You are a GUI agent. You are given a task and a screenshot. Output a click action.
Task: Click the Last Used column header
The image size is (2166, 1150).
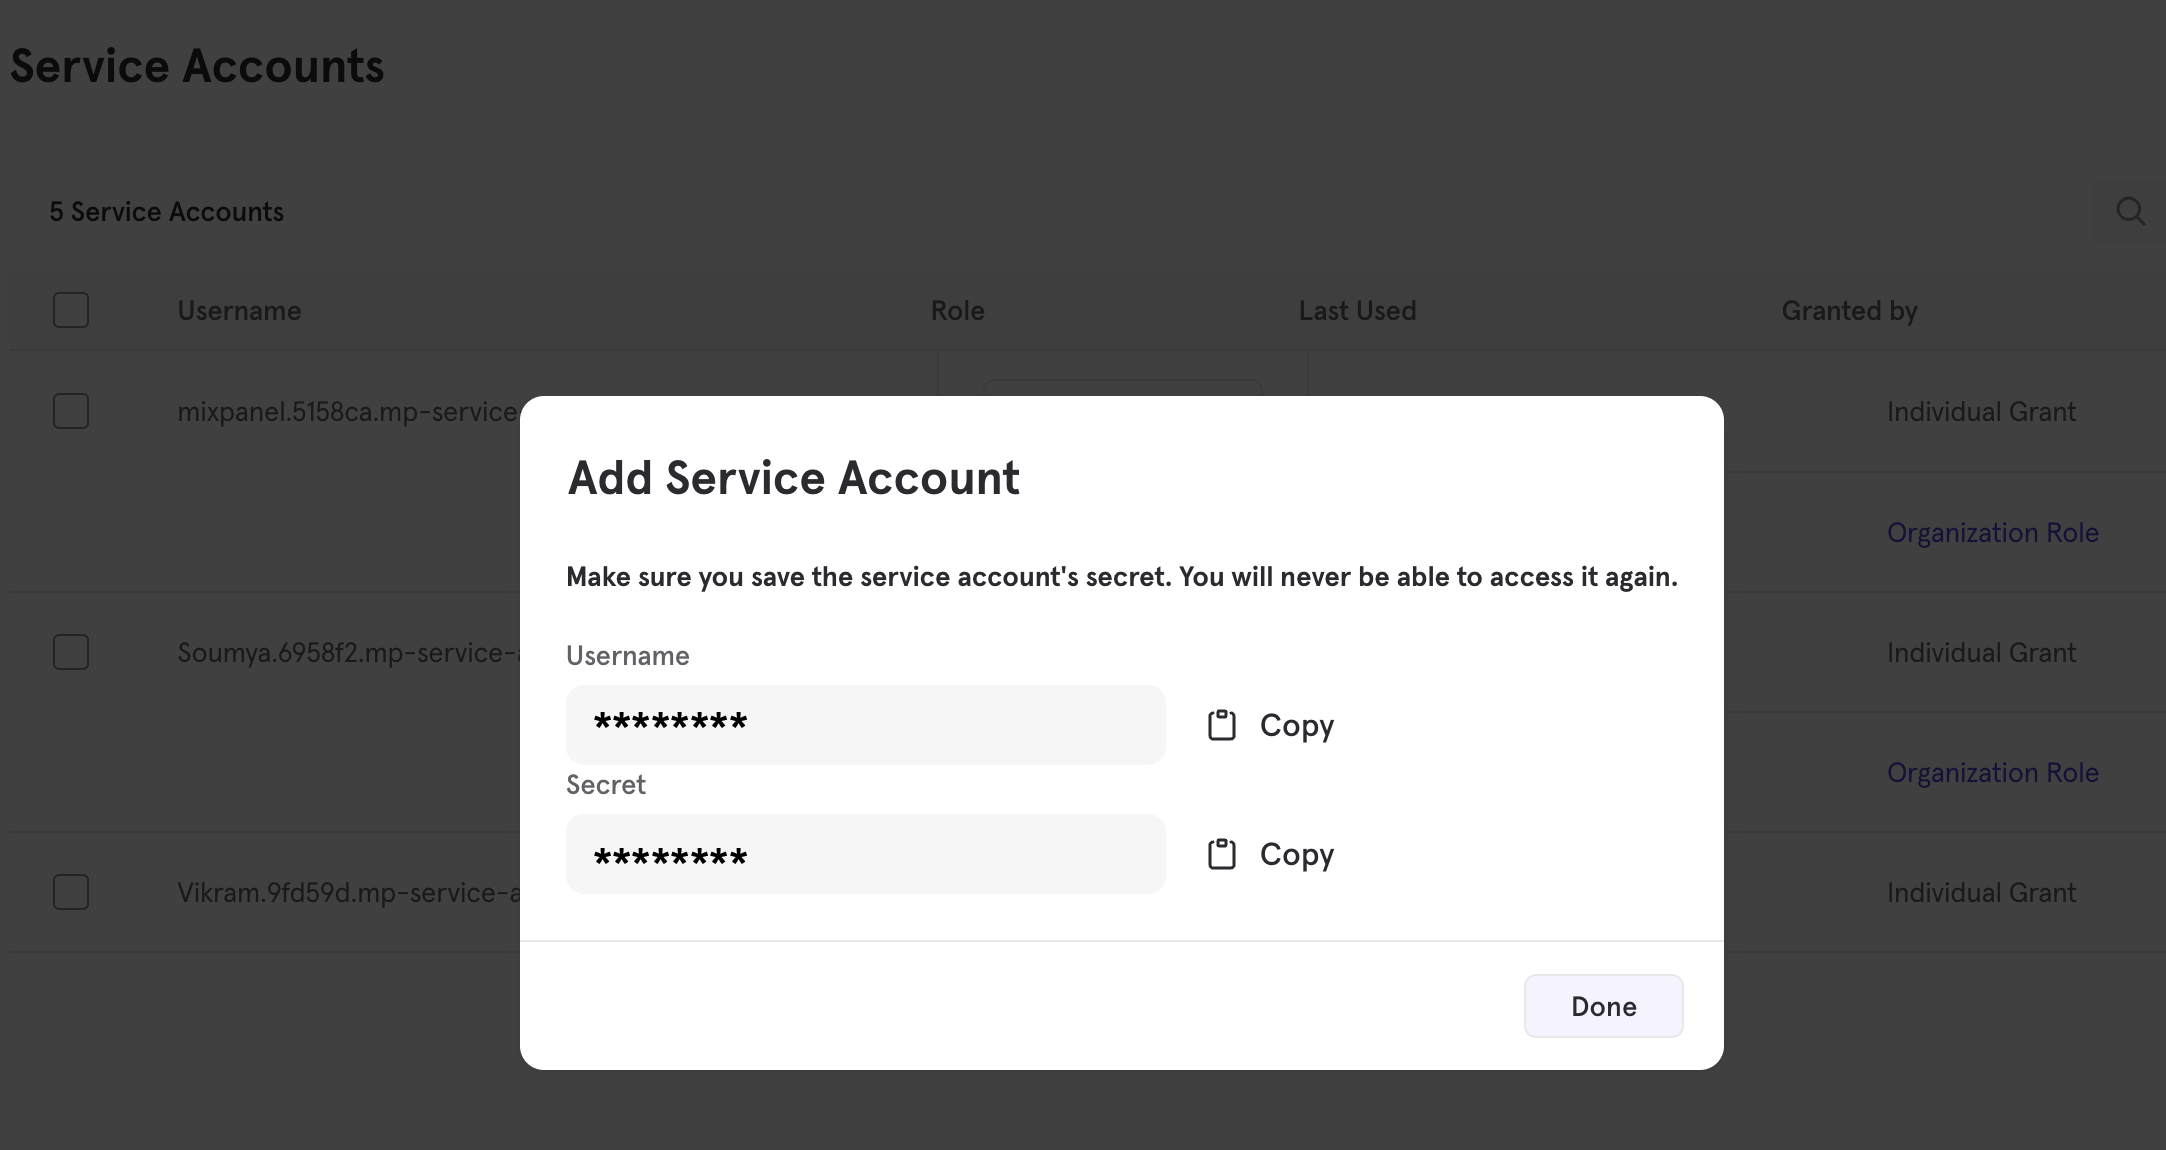[1357, 311]
